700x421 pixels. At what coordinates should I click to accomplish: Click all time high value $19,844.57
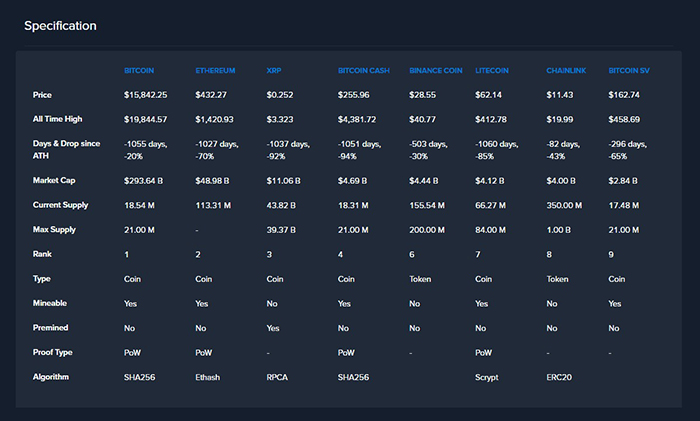146,120
